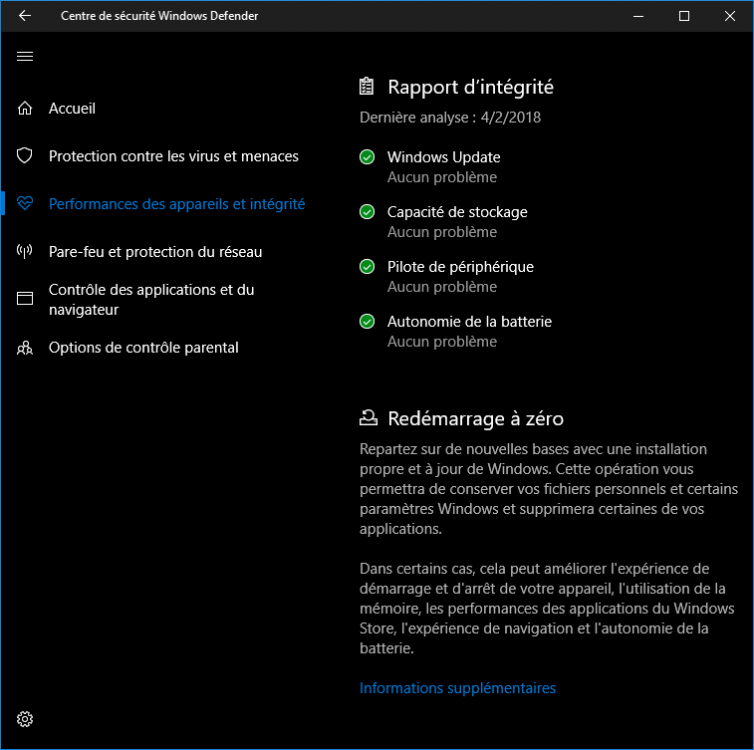The image size is (754, 750).
Task: Open settings gear icon at bottom left
Action: pyautogui.click(x=25, y=719)
